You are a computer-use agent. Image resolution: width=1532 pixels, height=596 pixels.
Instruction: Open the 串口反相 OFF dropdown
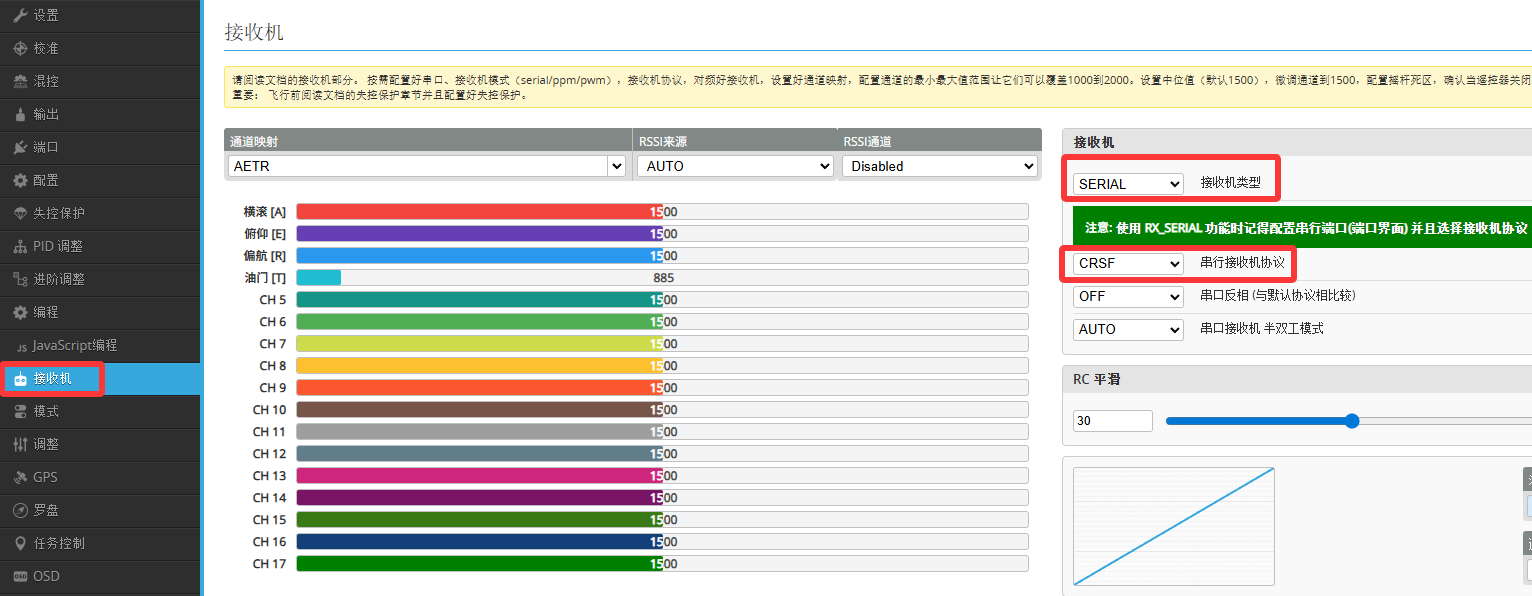pyautogui.click(x=1128, y=296)
